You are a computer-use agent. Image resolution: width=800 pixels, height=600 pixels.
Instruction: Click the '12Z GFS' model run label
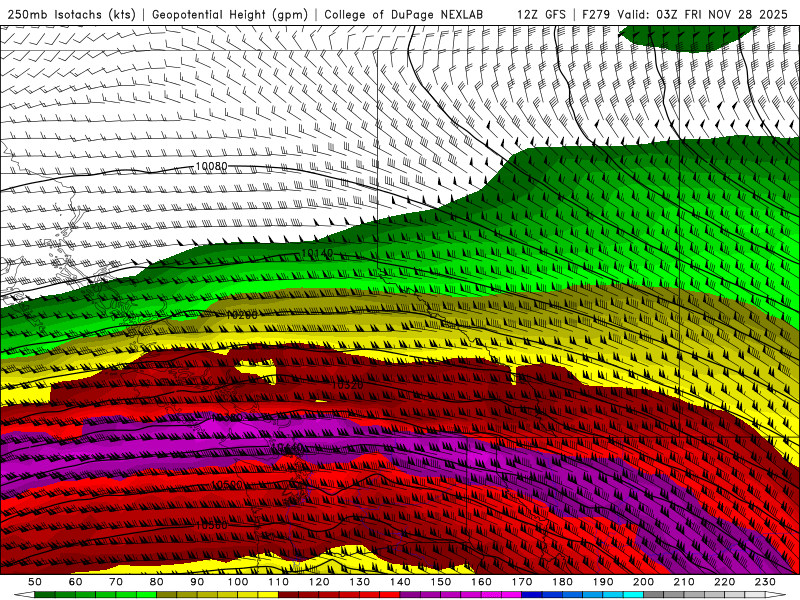click(x=541, y=15)
